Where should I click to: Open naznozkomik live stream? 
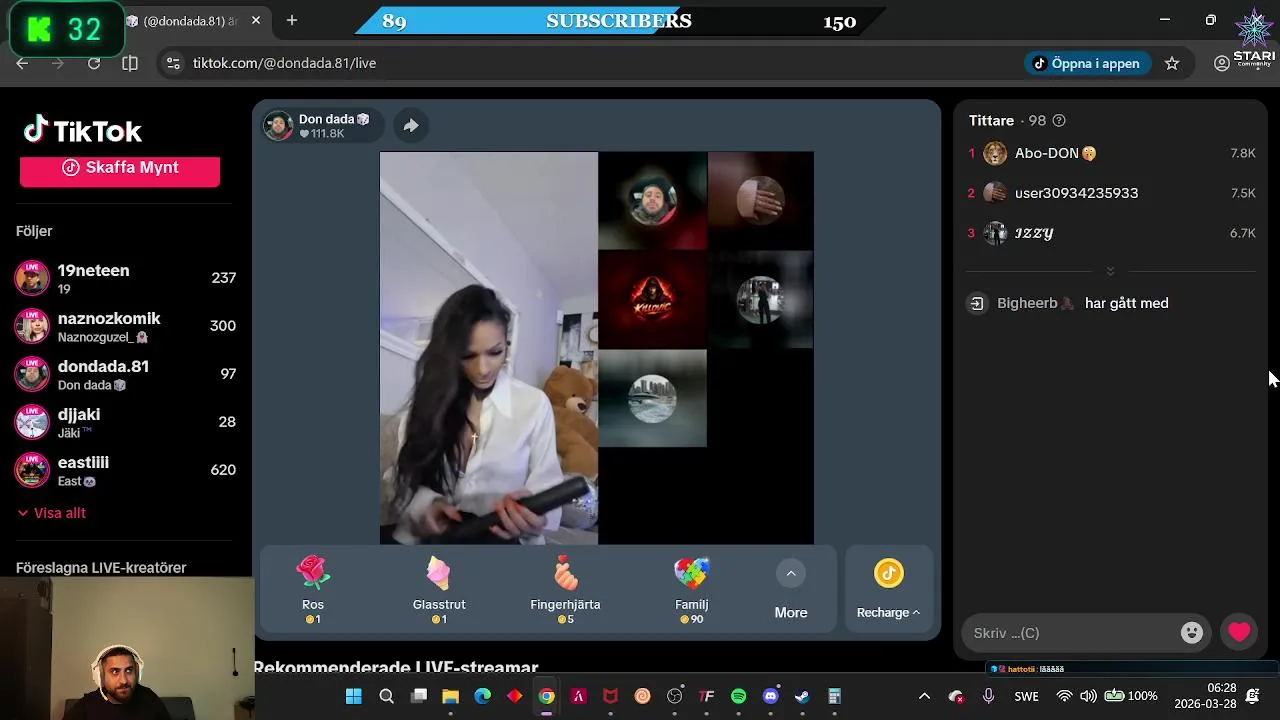(125, 325)
